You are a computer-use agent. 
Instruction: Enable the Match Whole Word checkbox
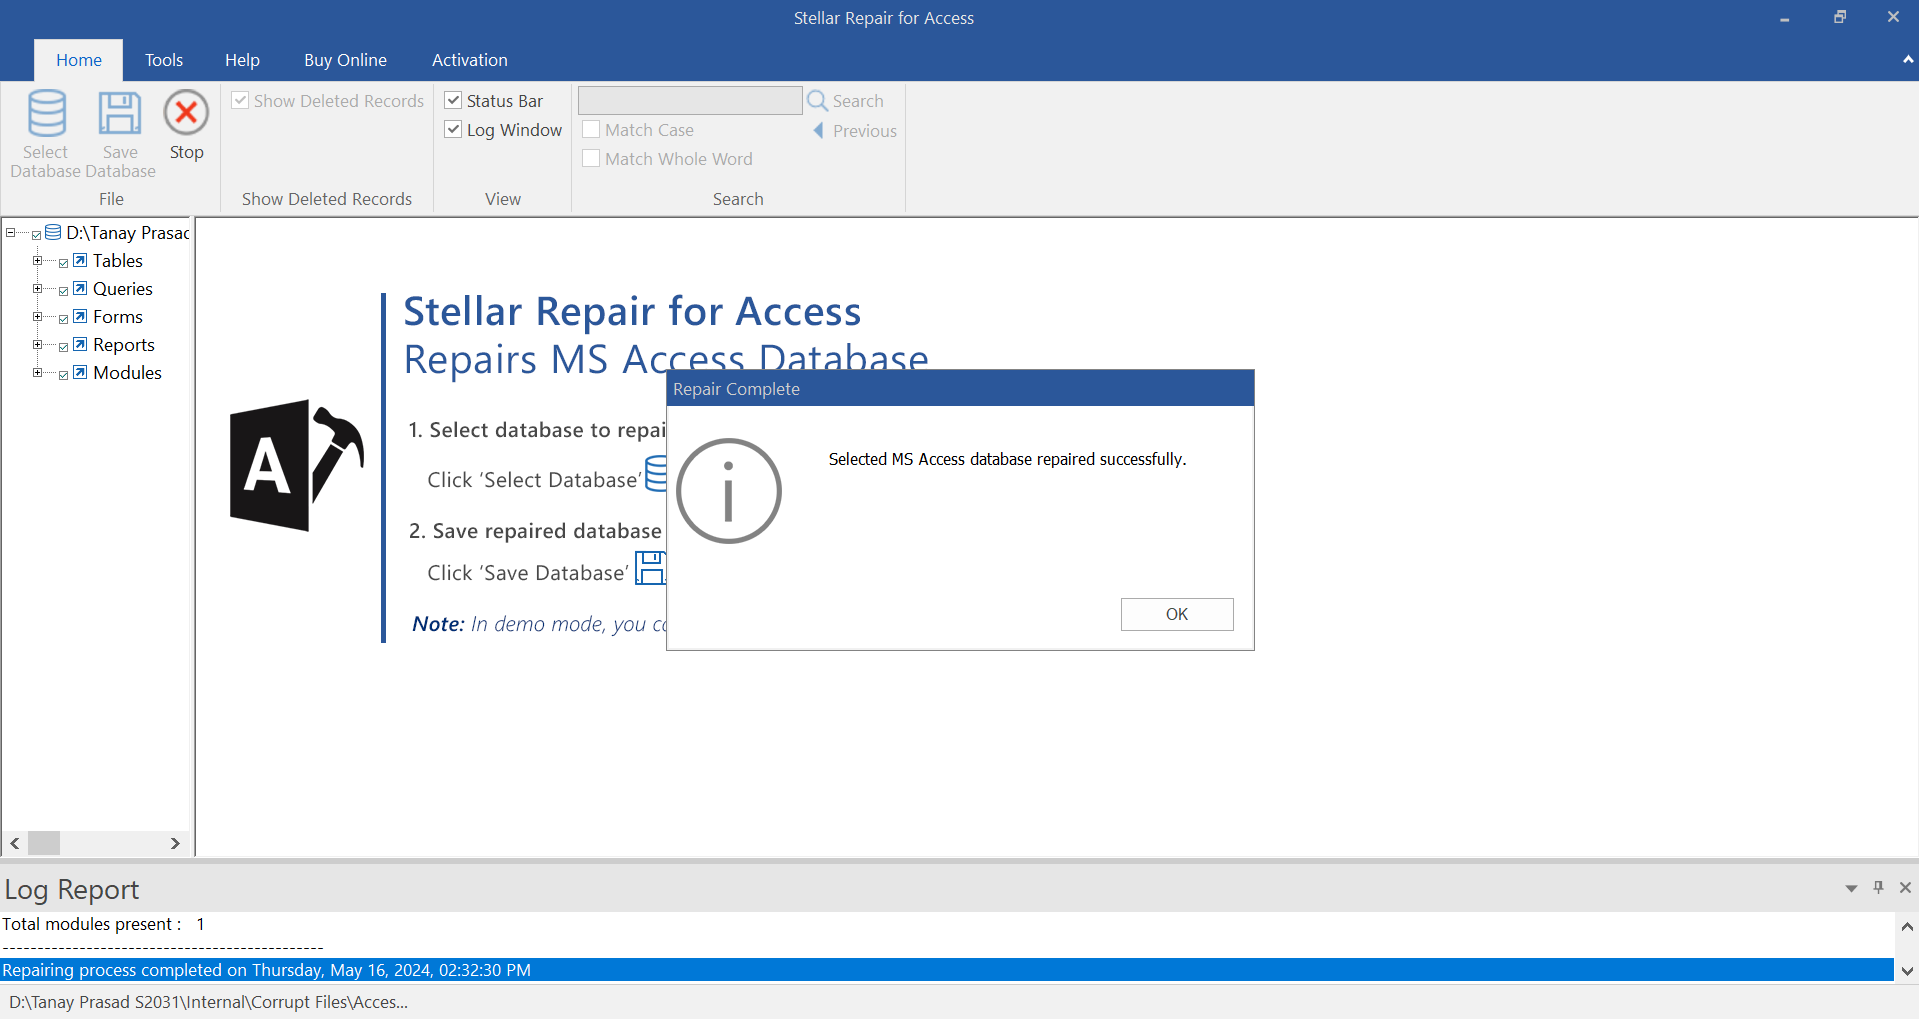click(x=591, y=158)
